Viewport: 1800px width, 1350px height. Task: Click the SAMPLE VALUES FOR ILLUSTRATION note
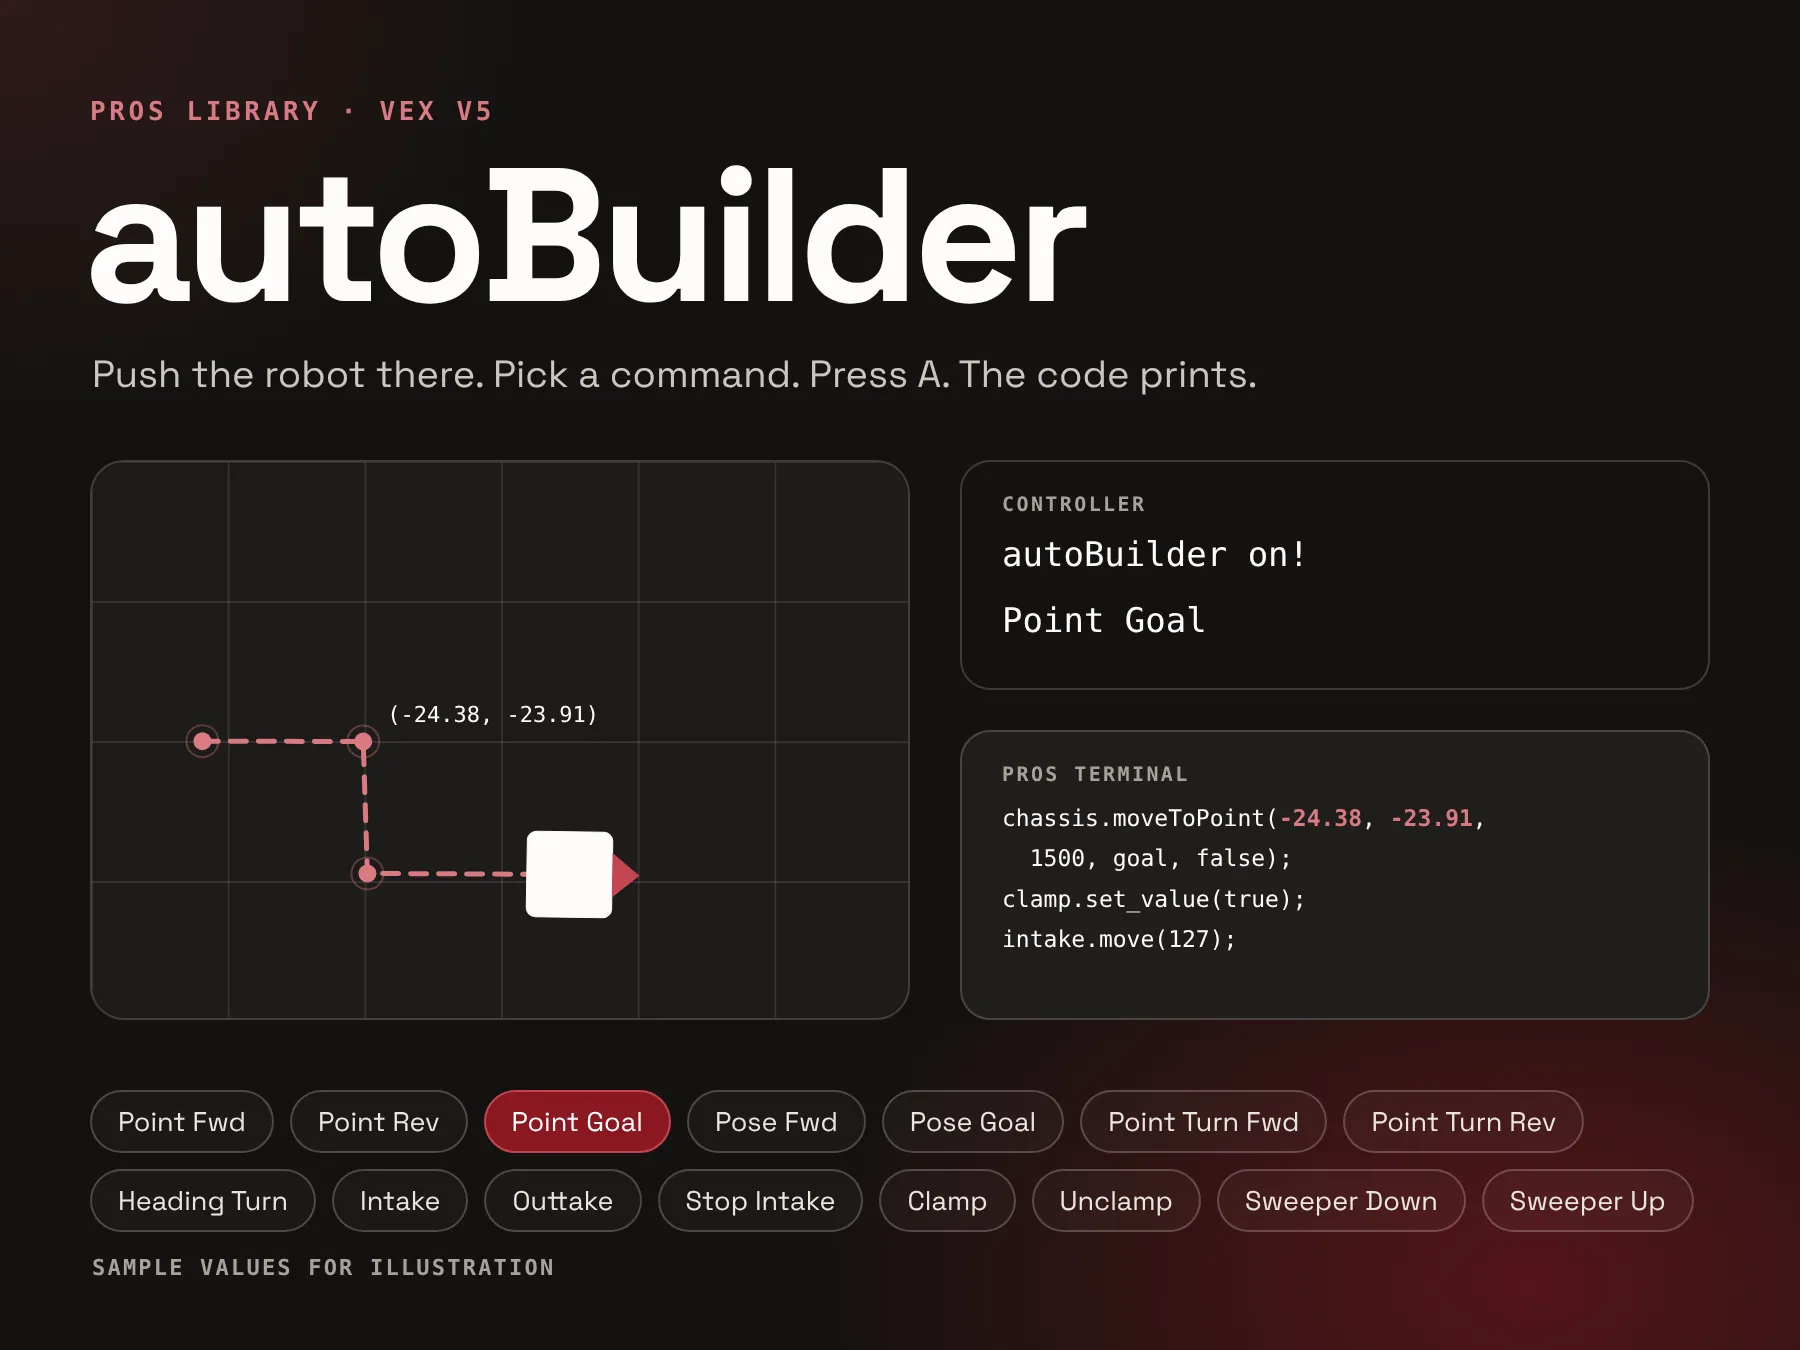point(323,1267)
